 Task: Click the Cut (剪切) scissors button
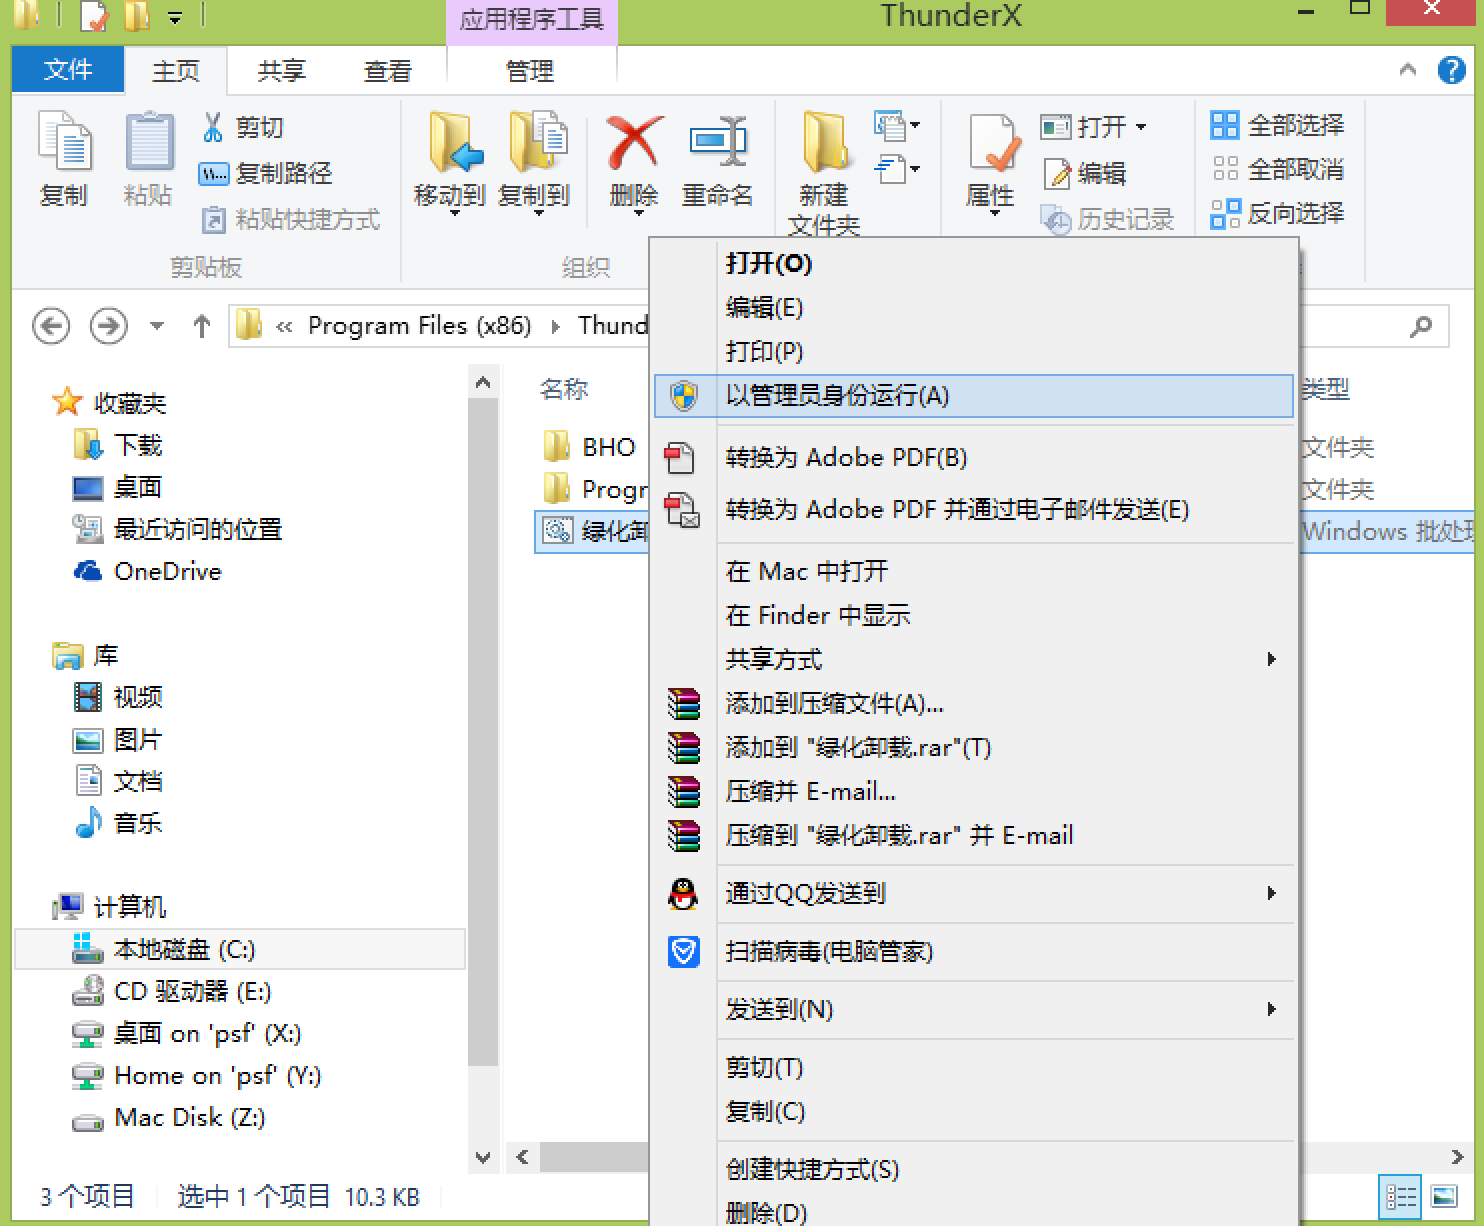[x=243, y=127]
